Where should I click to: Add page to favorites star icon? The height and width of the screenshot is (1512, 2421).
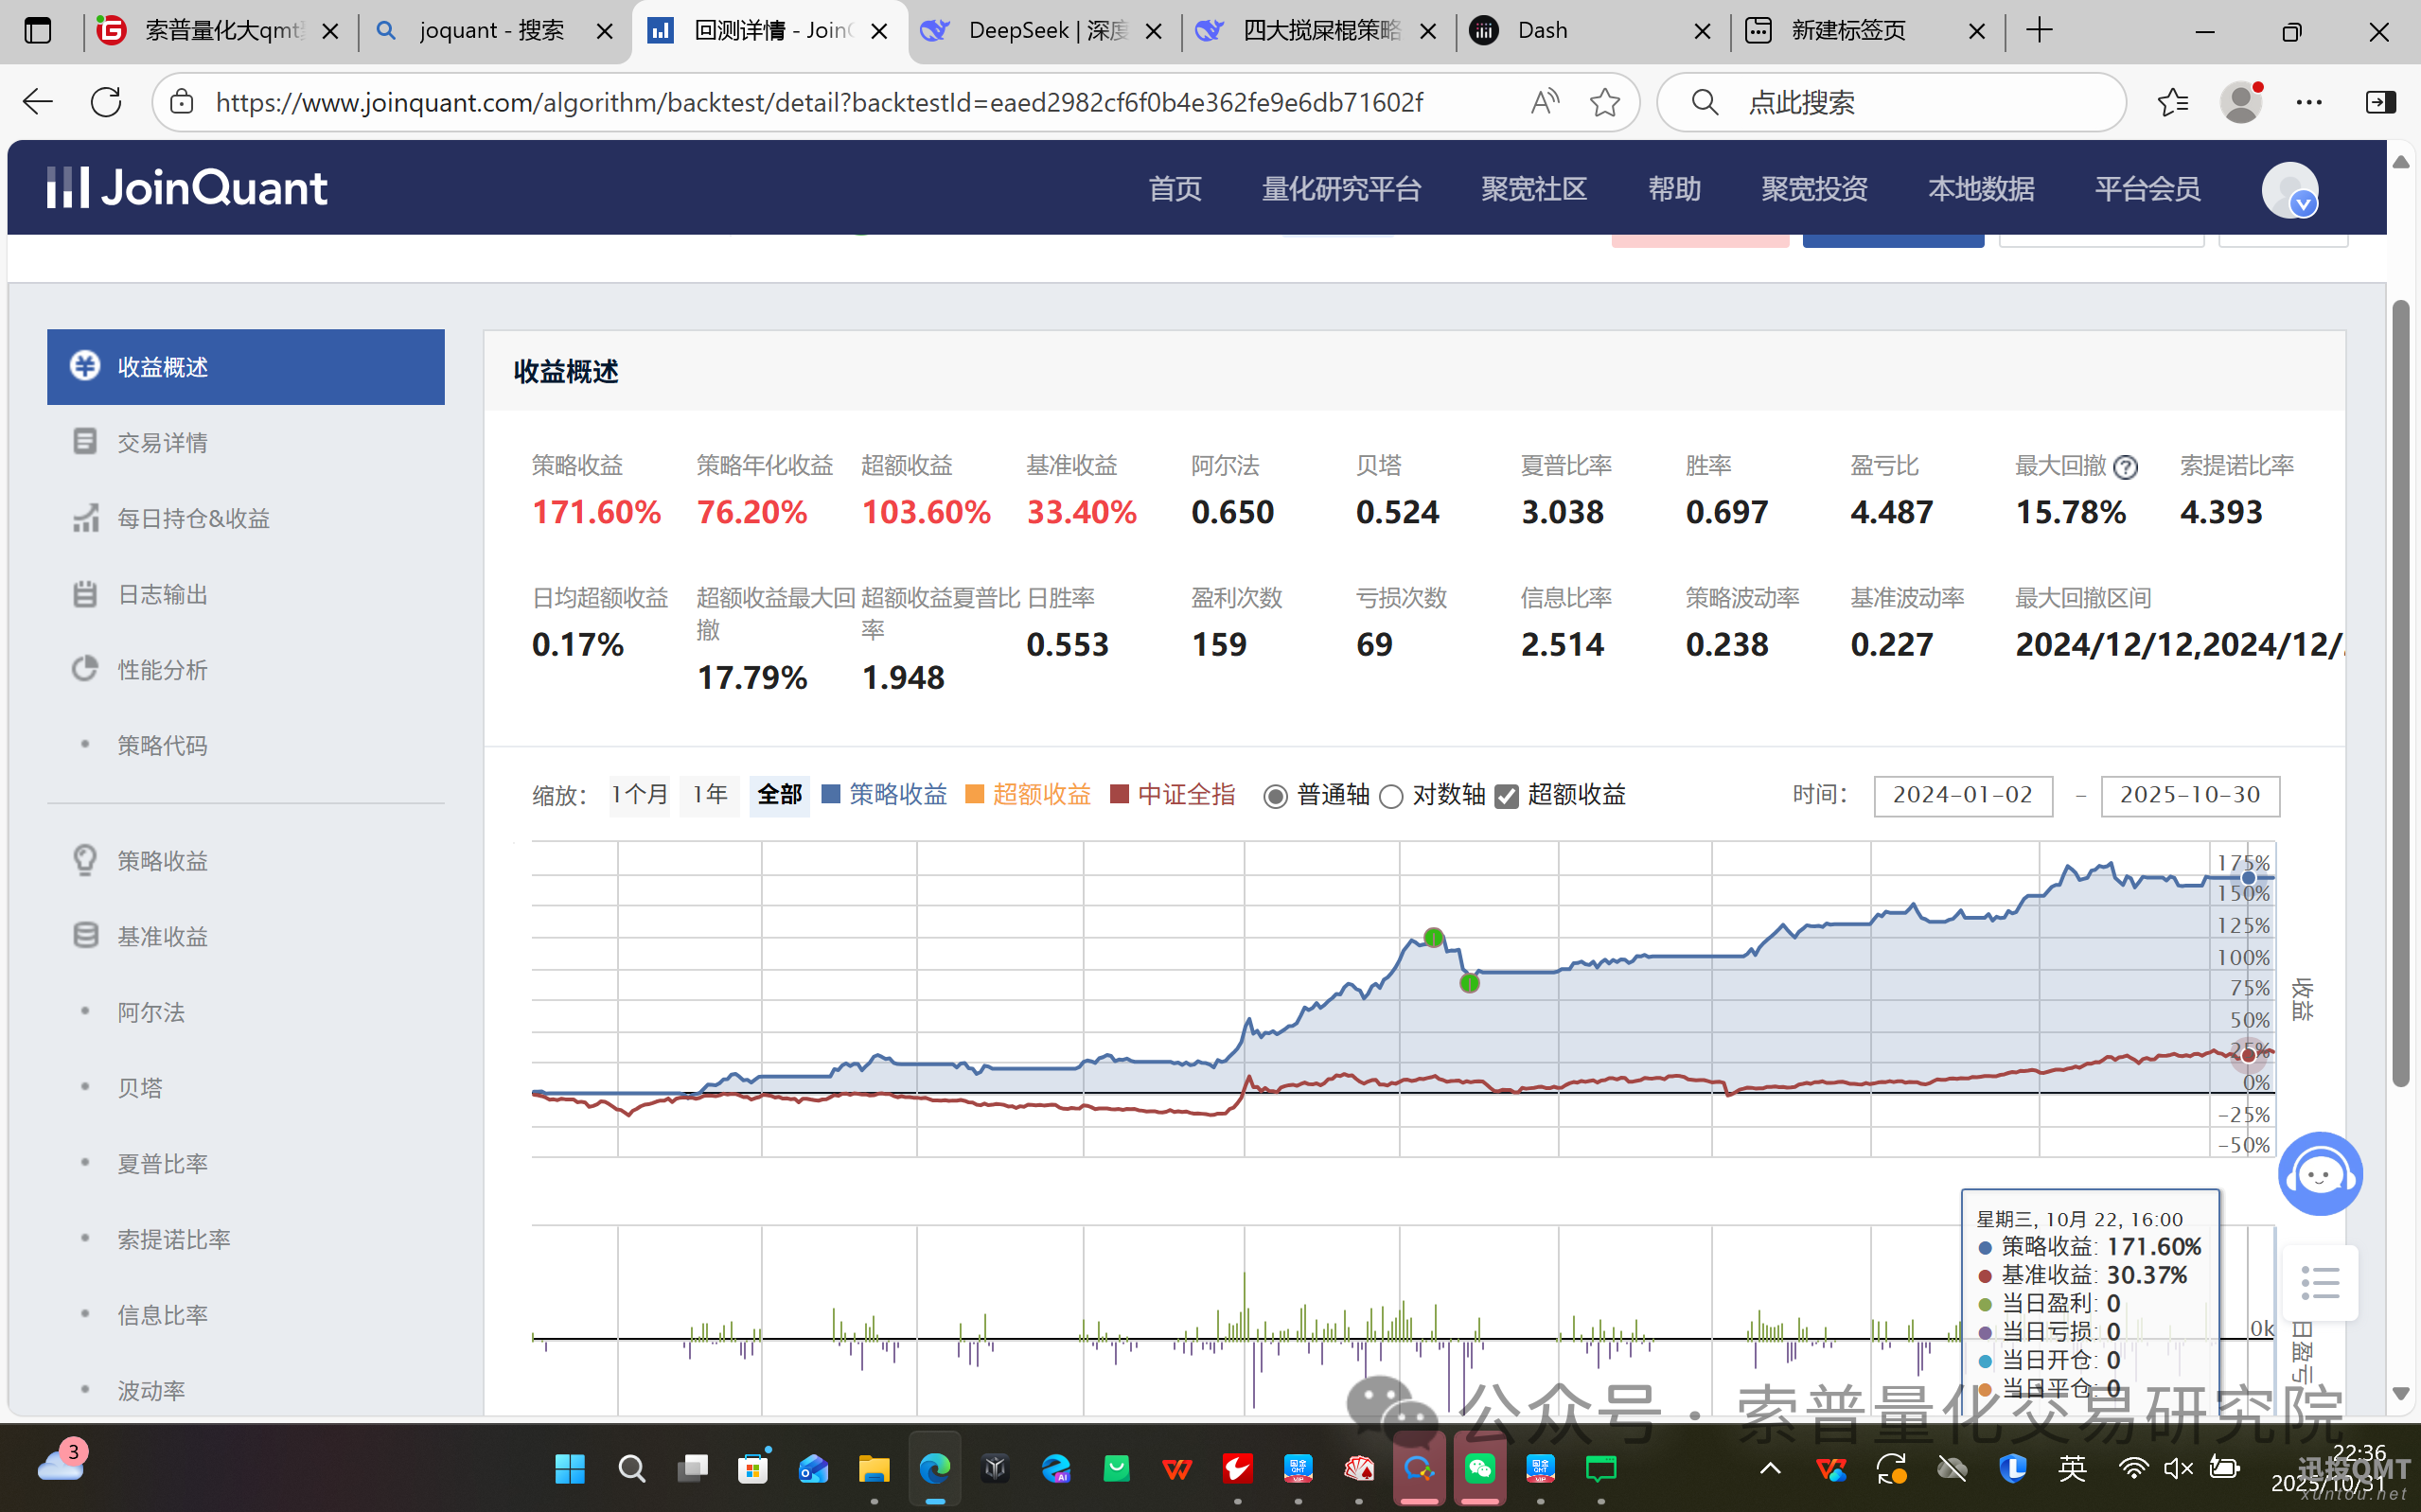click(x=1605, y=102)
